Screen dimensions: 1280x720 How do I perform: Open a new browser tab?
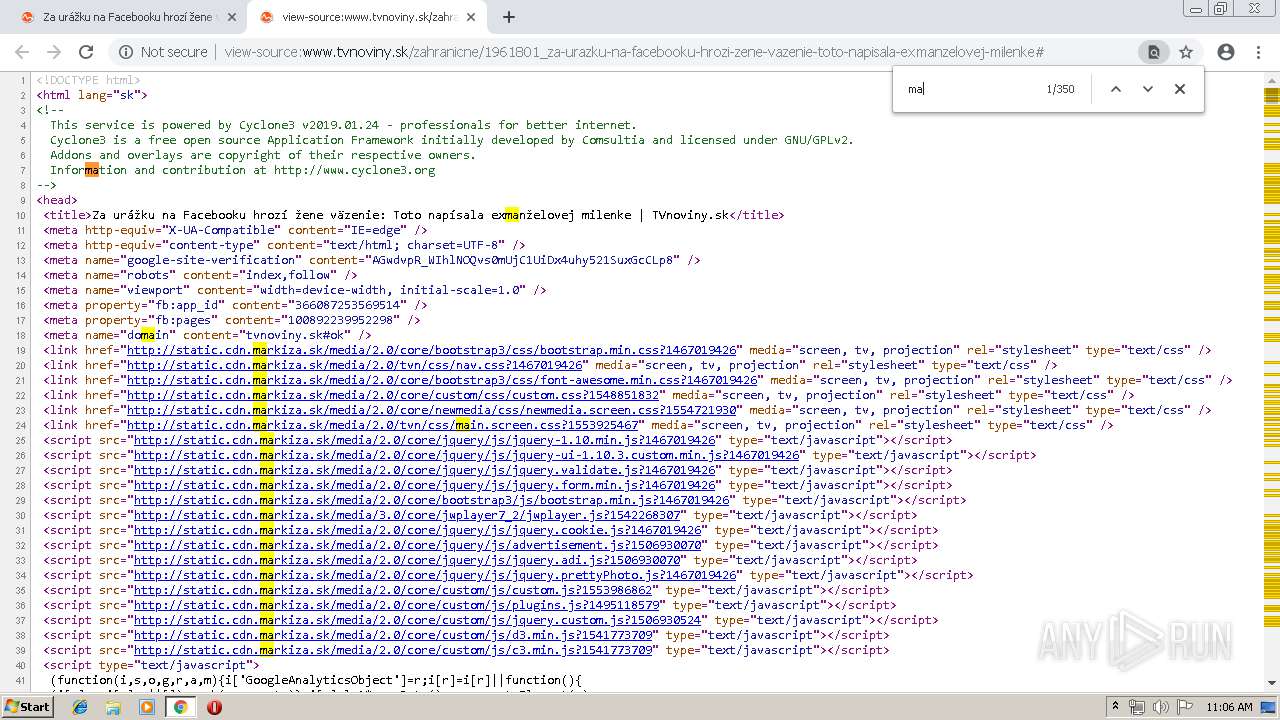coord(509,17)
